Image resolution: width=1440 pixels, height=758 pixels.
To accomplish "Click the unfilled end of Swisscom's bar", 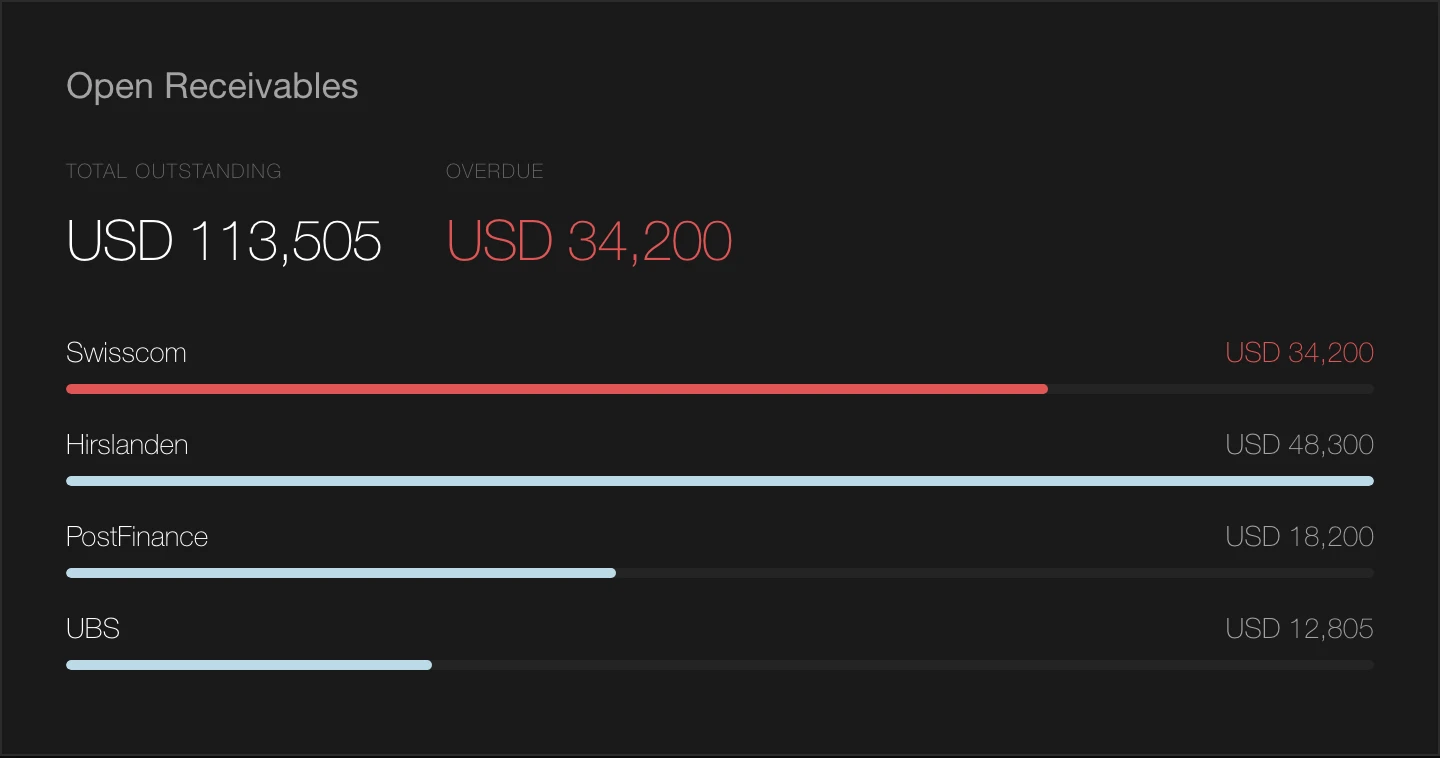I will click(x=1210, y=389).
